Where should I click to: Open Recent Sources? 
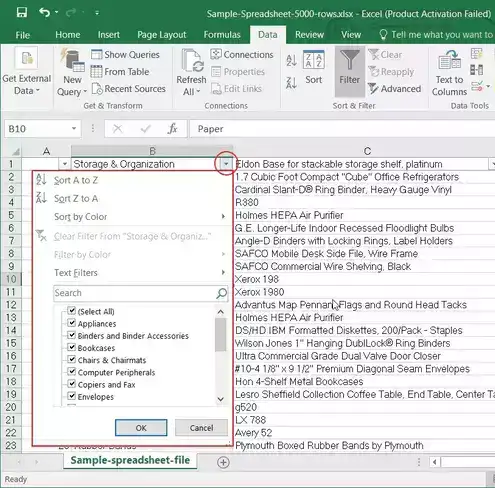128,89
